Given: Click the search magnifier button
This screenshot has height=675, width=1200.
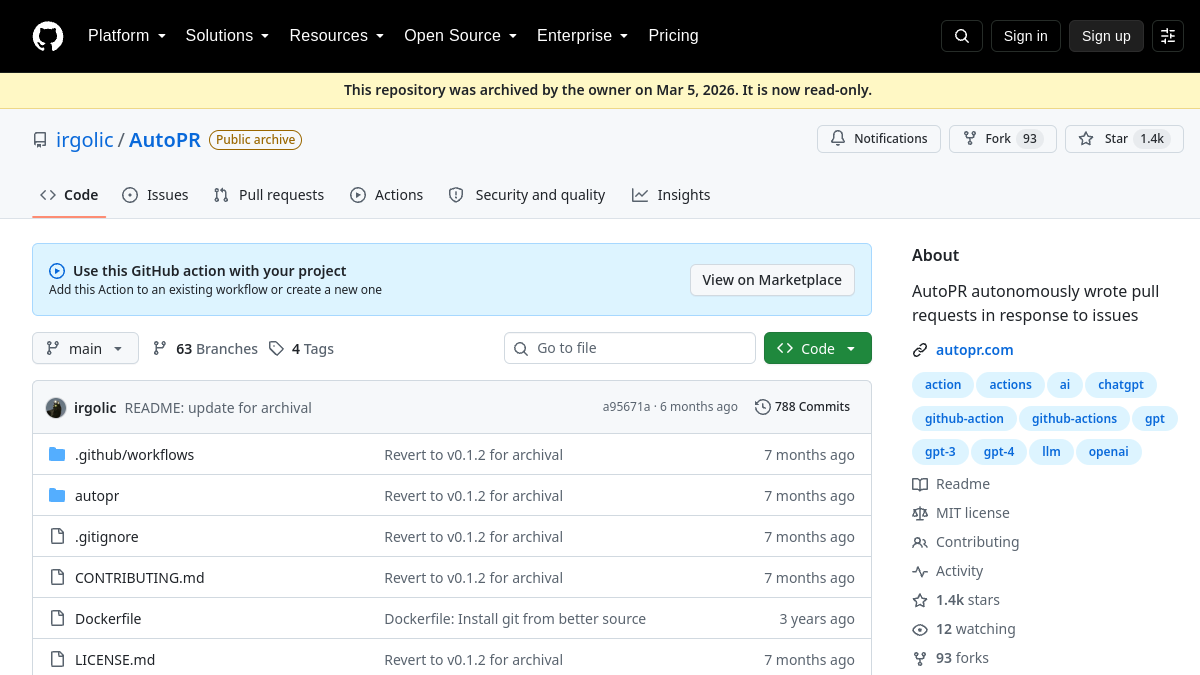Looking at the screenshot, I should point(962,36).
